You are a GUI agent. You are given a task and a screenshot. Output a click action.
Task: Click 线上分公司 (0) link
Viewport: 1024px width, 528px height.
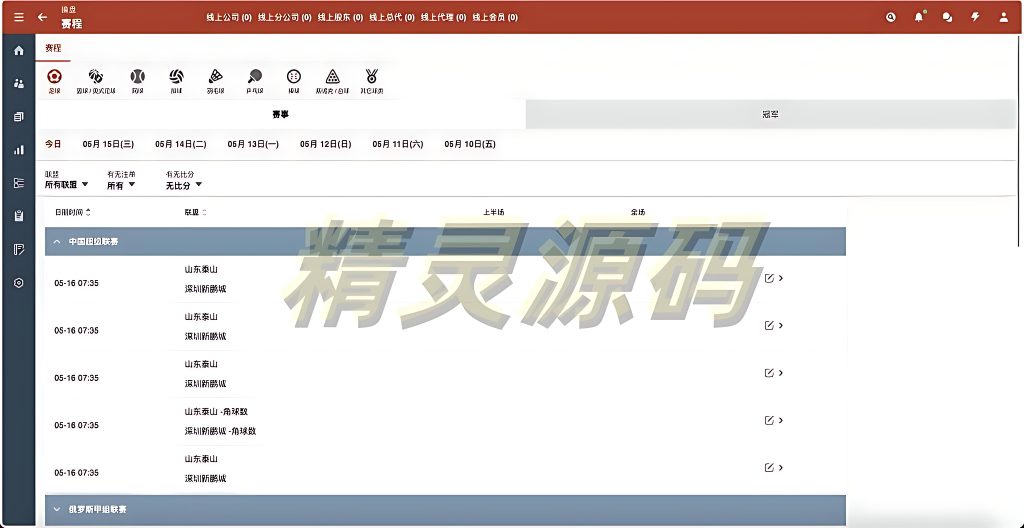(284, 18)
